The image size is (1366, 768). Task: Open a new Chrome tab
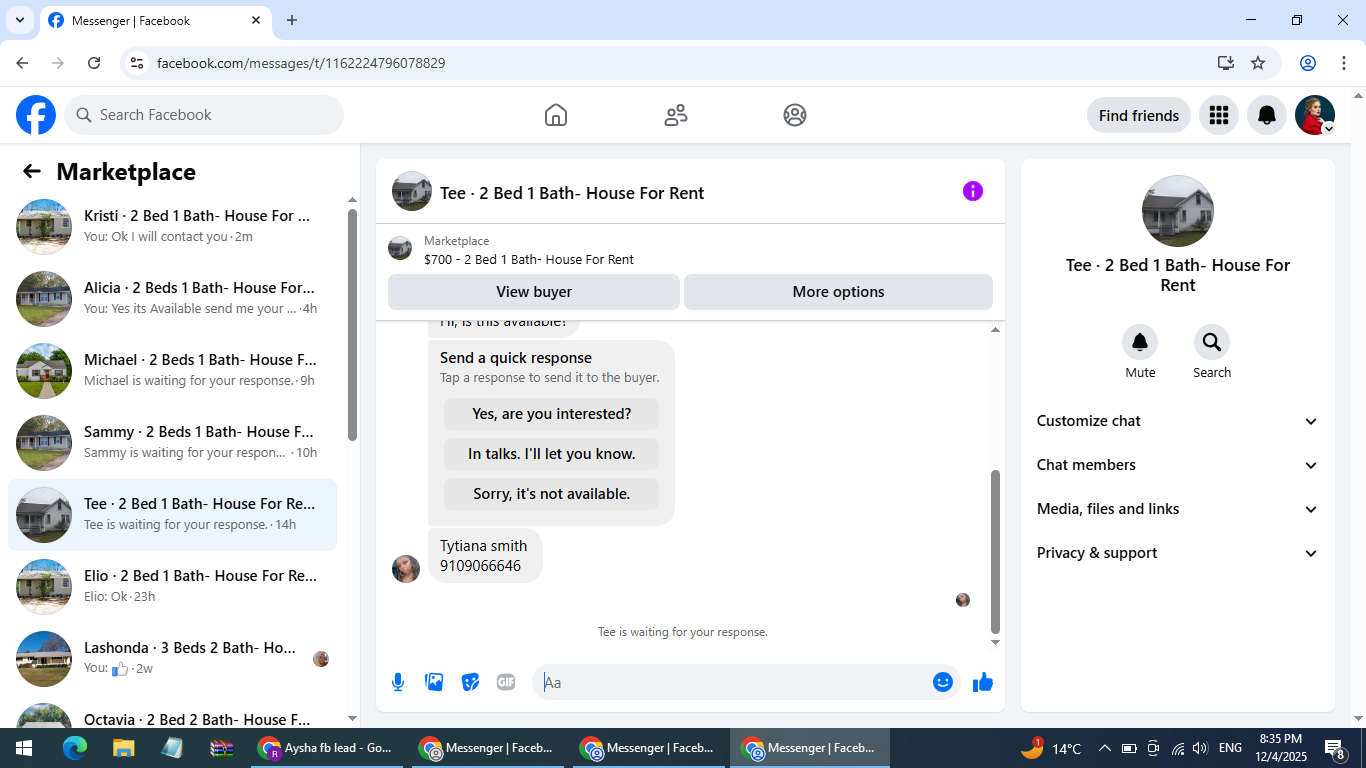[292, 20]
